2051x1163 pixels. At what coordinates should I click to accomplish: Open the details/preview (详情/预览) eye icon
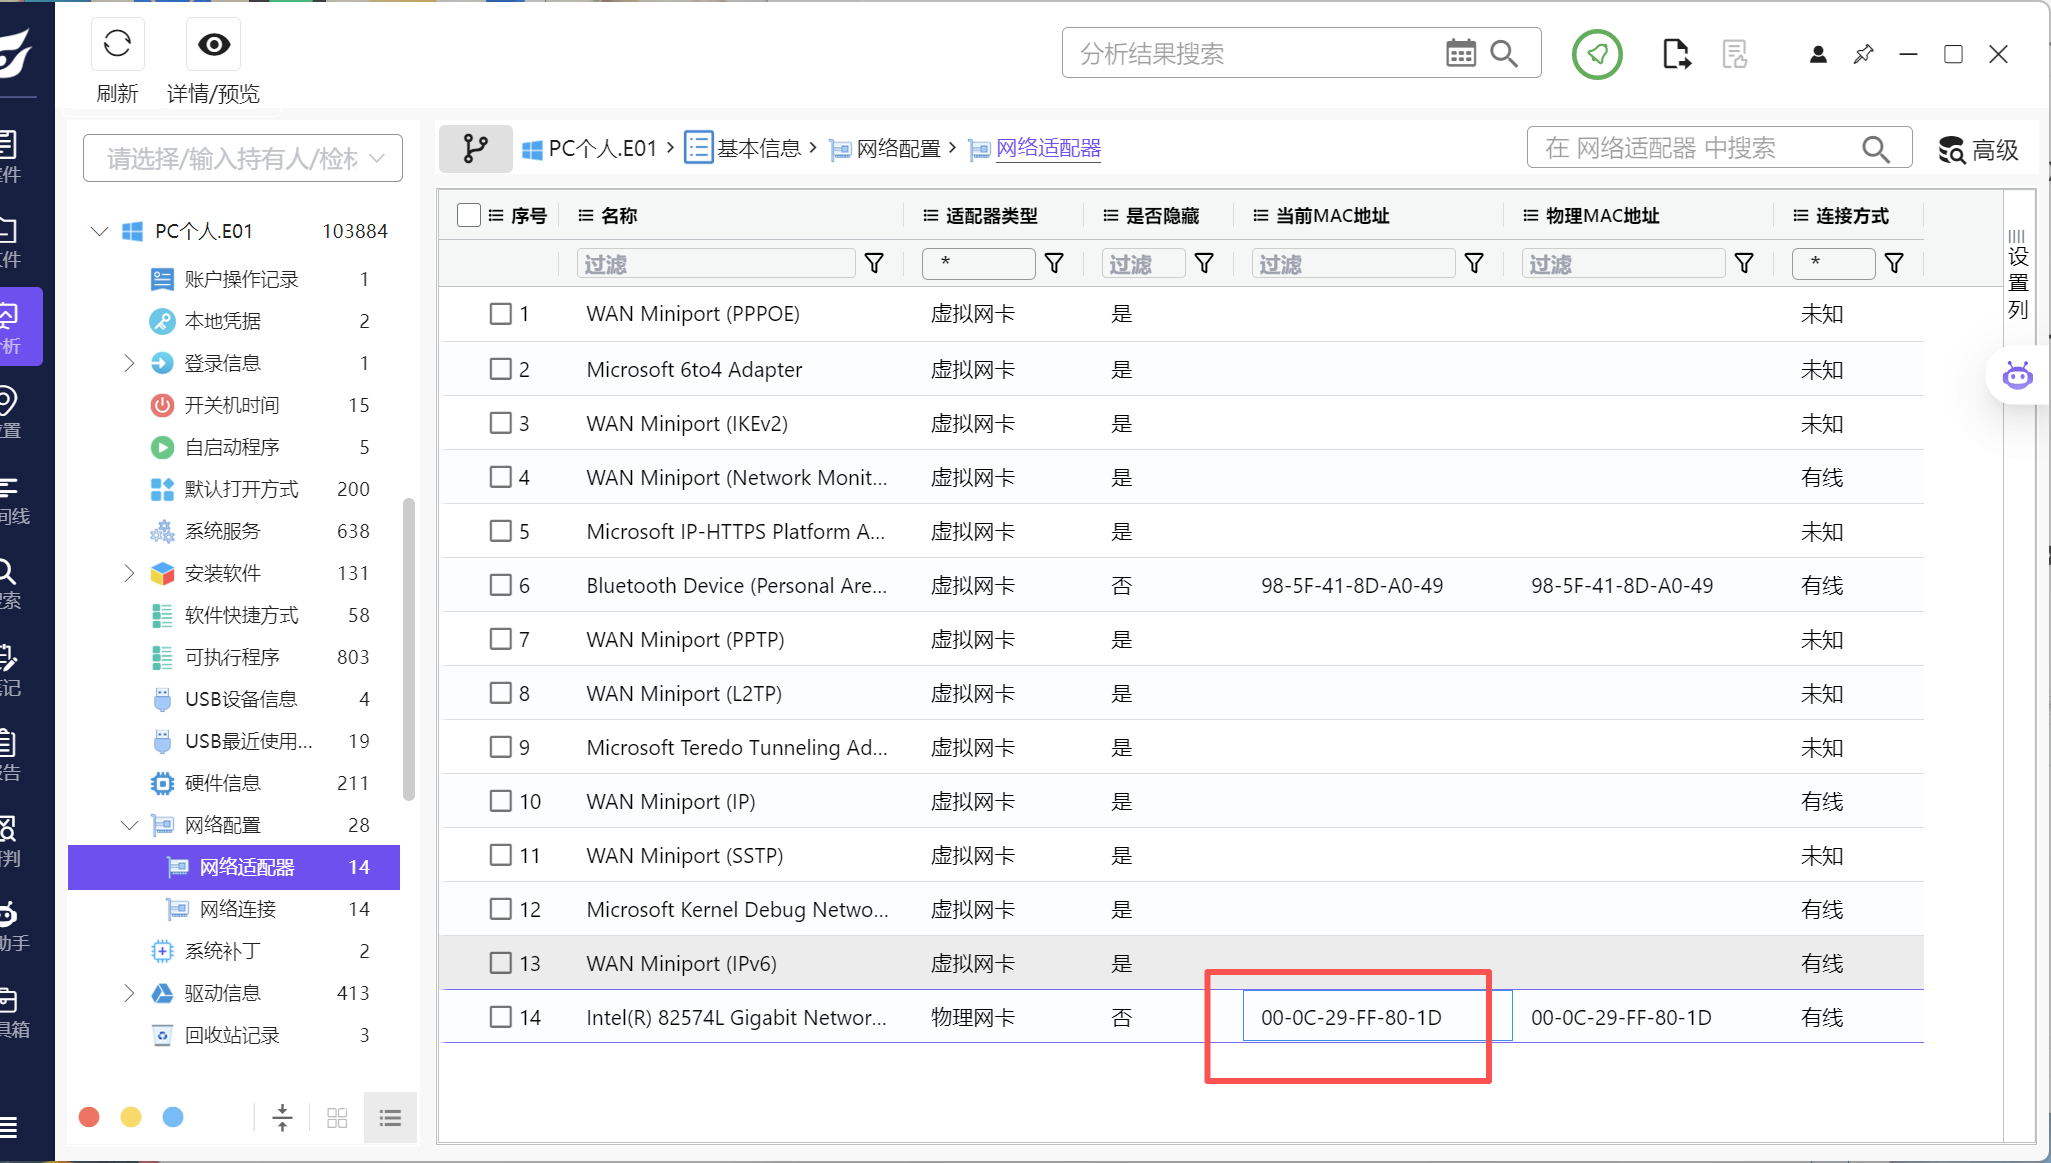coord(214,44)
